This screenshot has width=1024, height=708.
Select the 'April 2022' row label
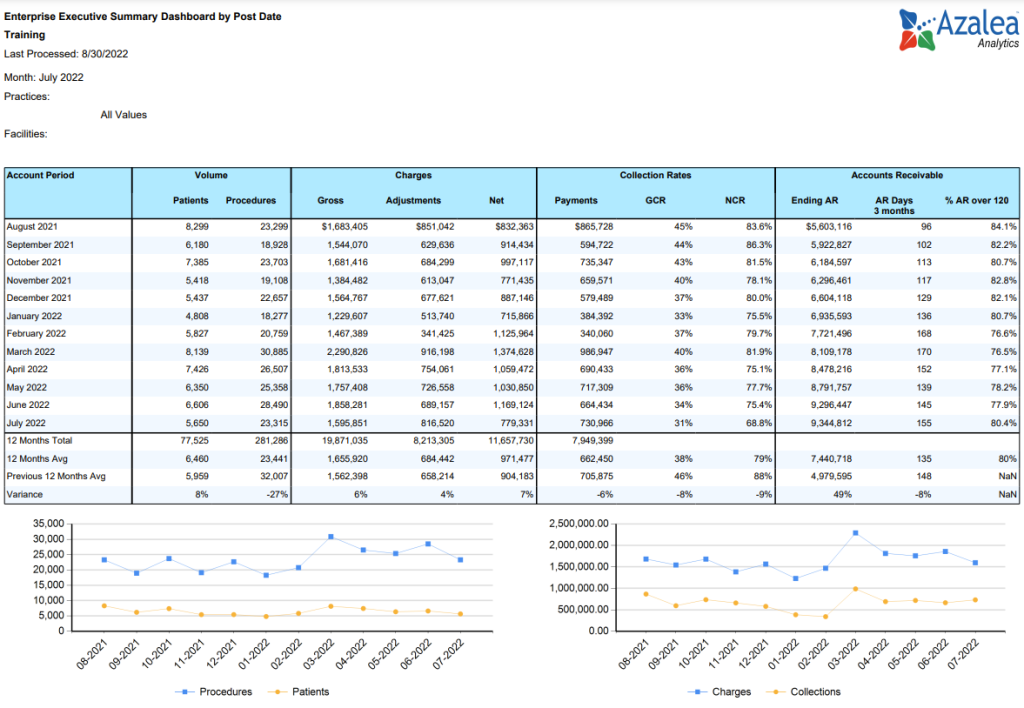point(27,369)
